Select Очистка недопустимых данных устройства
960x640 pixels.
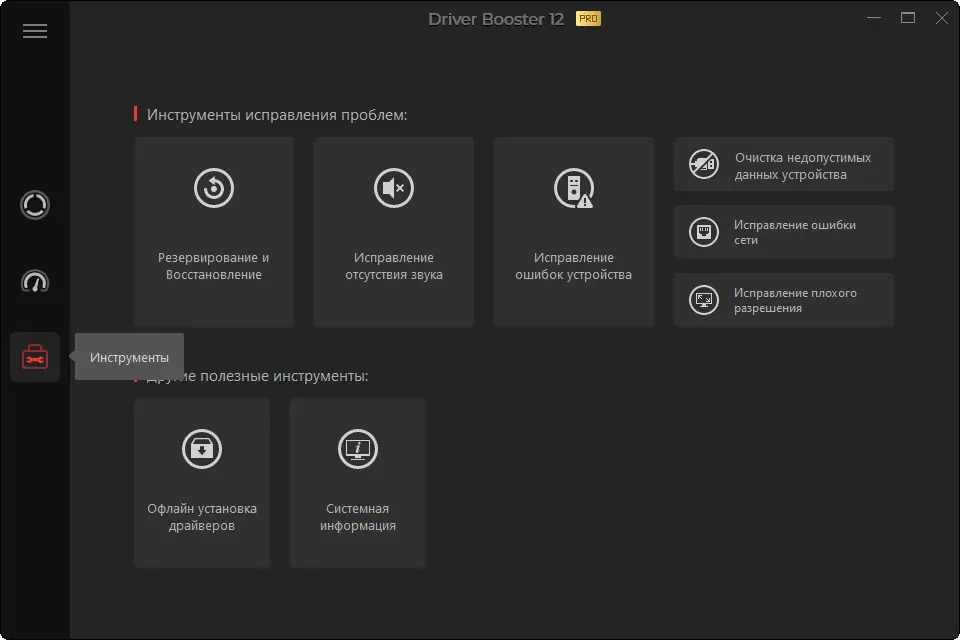pos(802,166)
